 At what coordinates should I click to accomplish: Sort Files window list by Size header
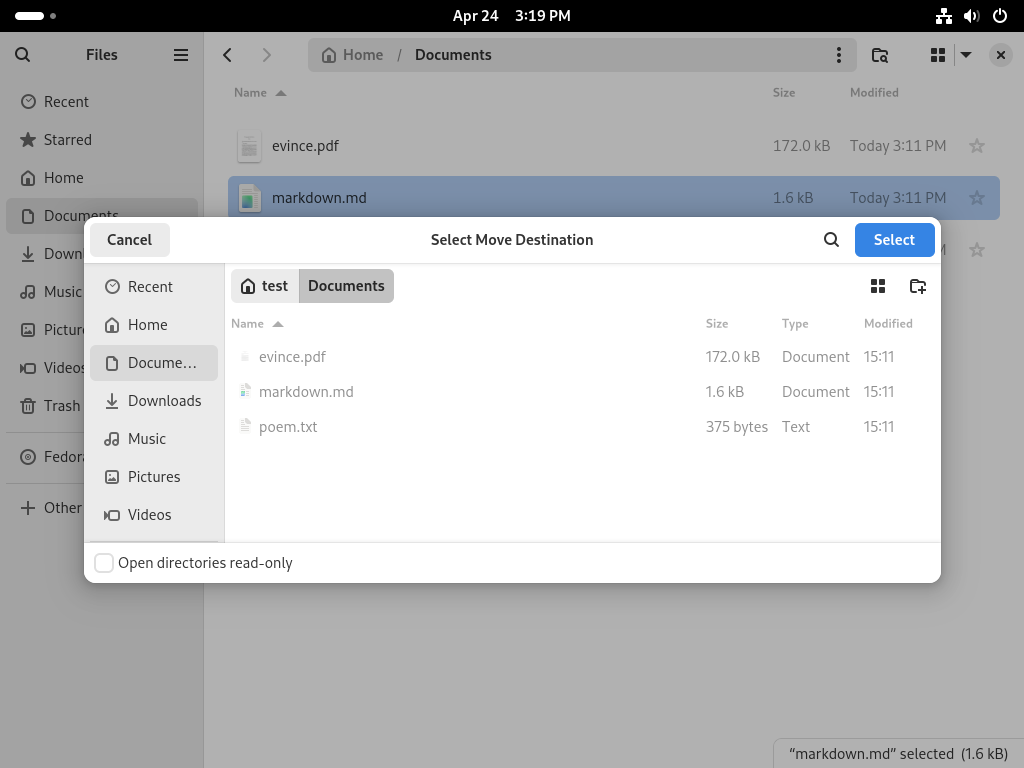[x=784, y=93]
